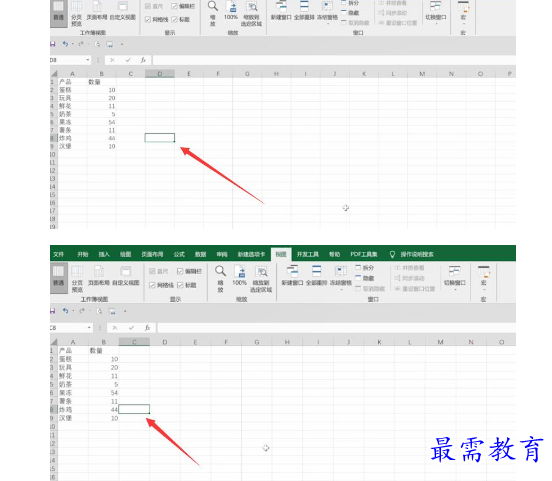Open the 开始 Home tab
The width and height of the screenshot is (552, 481).
click(x=83, y=254)
